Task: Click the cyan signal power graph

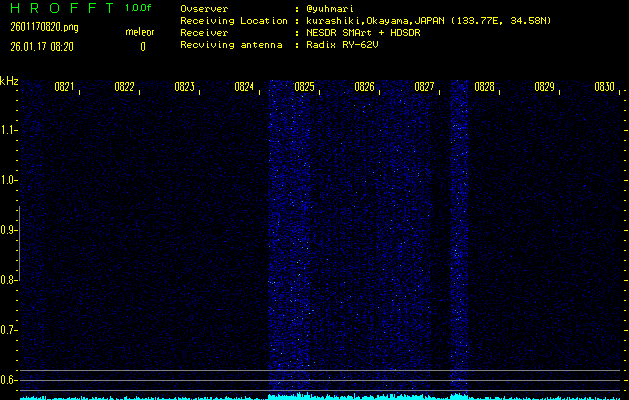Action: (320, 396)
